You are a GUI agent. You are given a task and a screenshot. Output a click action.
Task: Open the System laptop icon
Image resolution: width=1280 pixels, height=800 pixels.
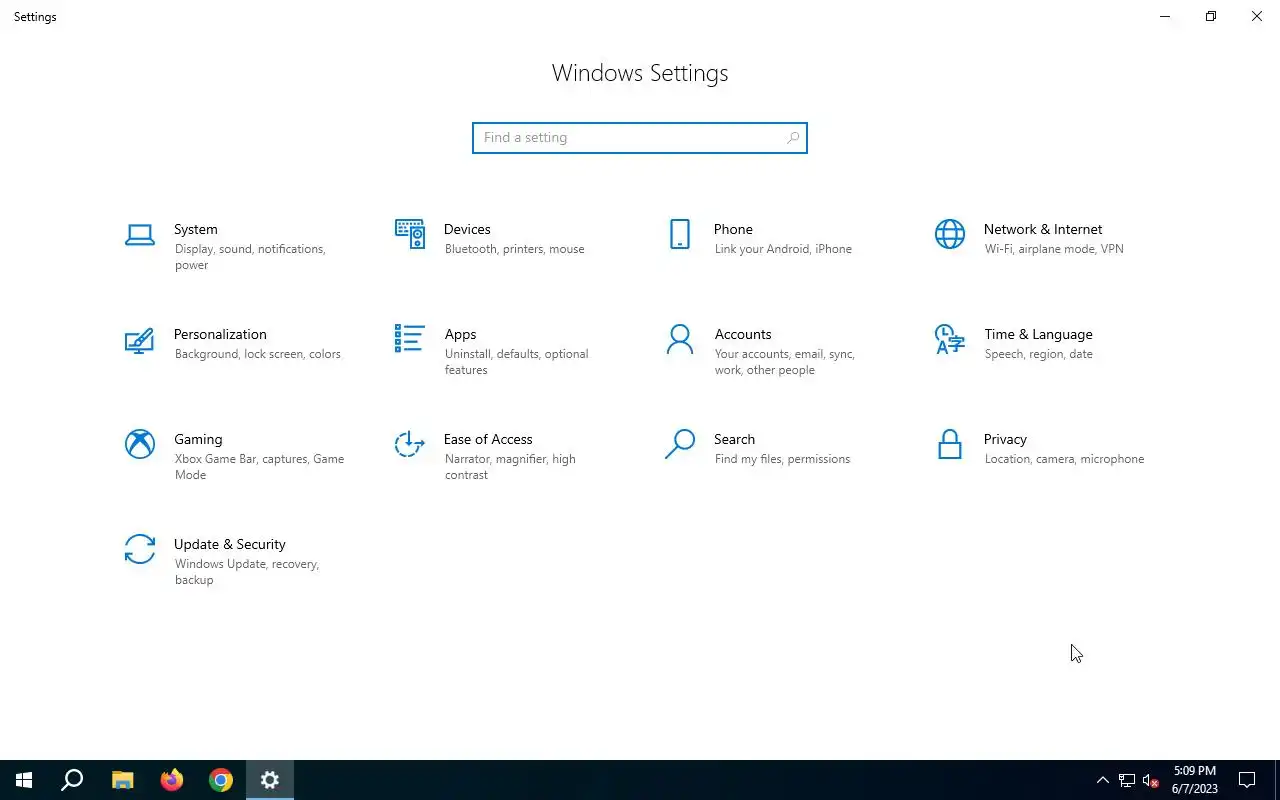(140, 235)
